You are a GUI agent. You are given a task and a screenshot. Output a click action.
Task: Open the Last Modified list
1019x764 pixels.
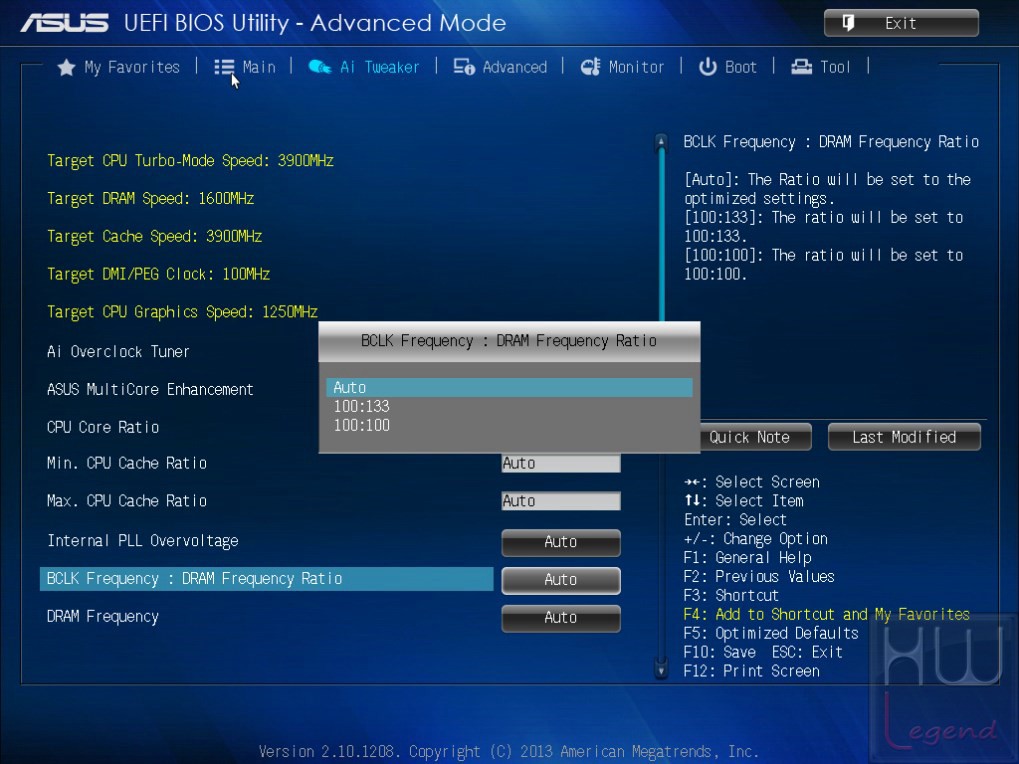coord(904,437)
